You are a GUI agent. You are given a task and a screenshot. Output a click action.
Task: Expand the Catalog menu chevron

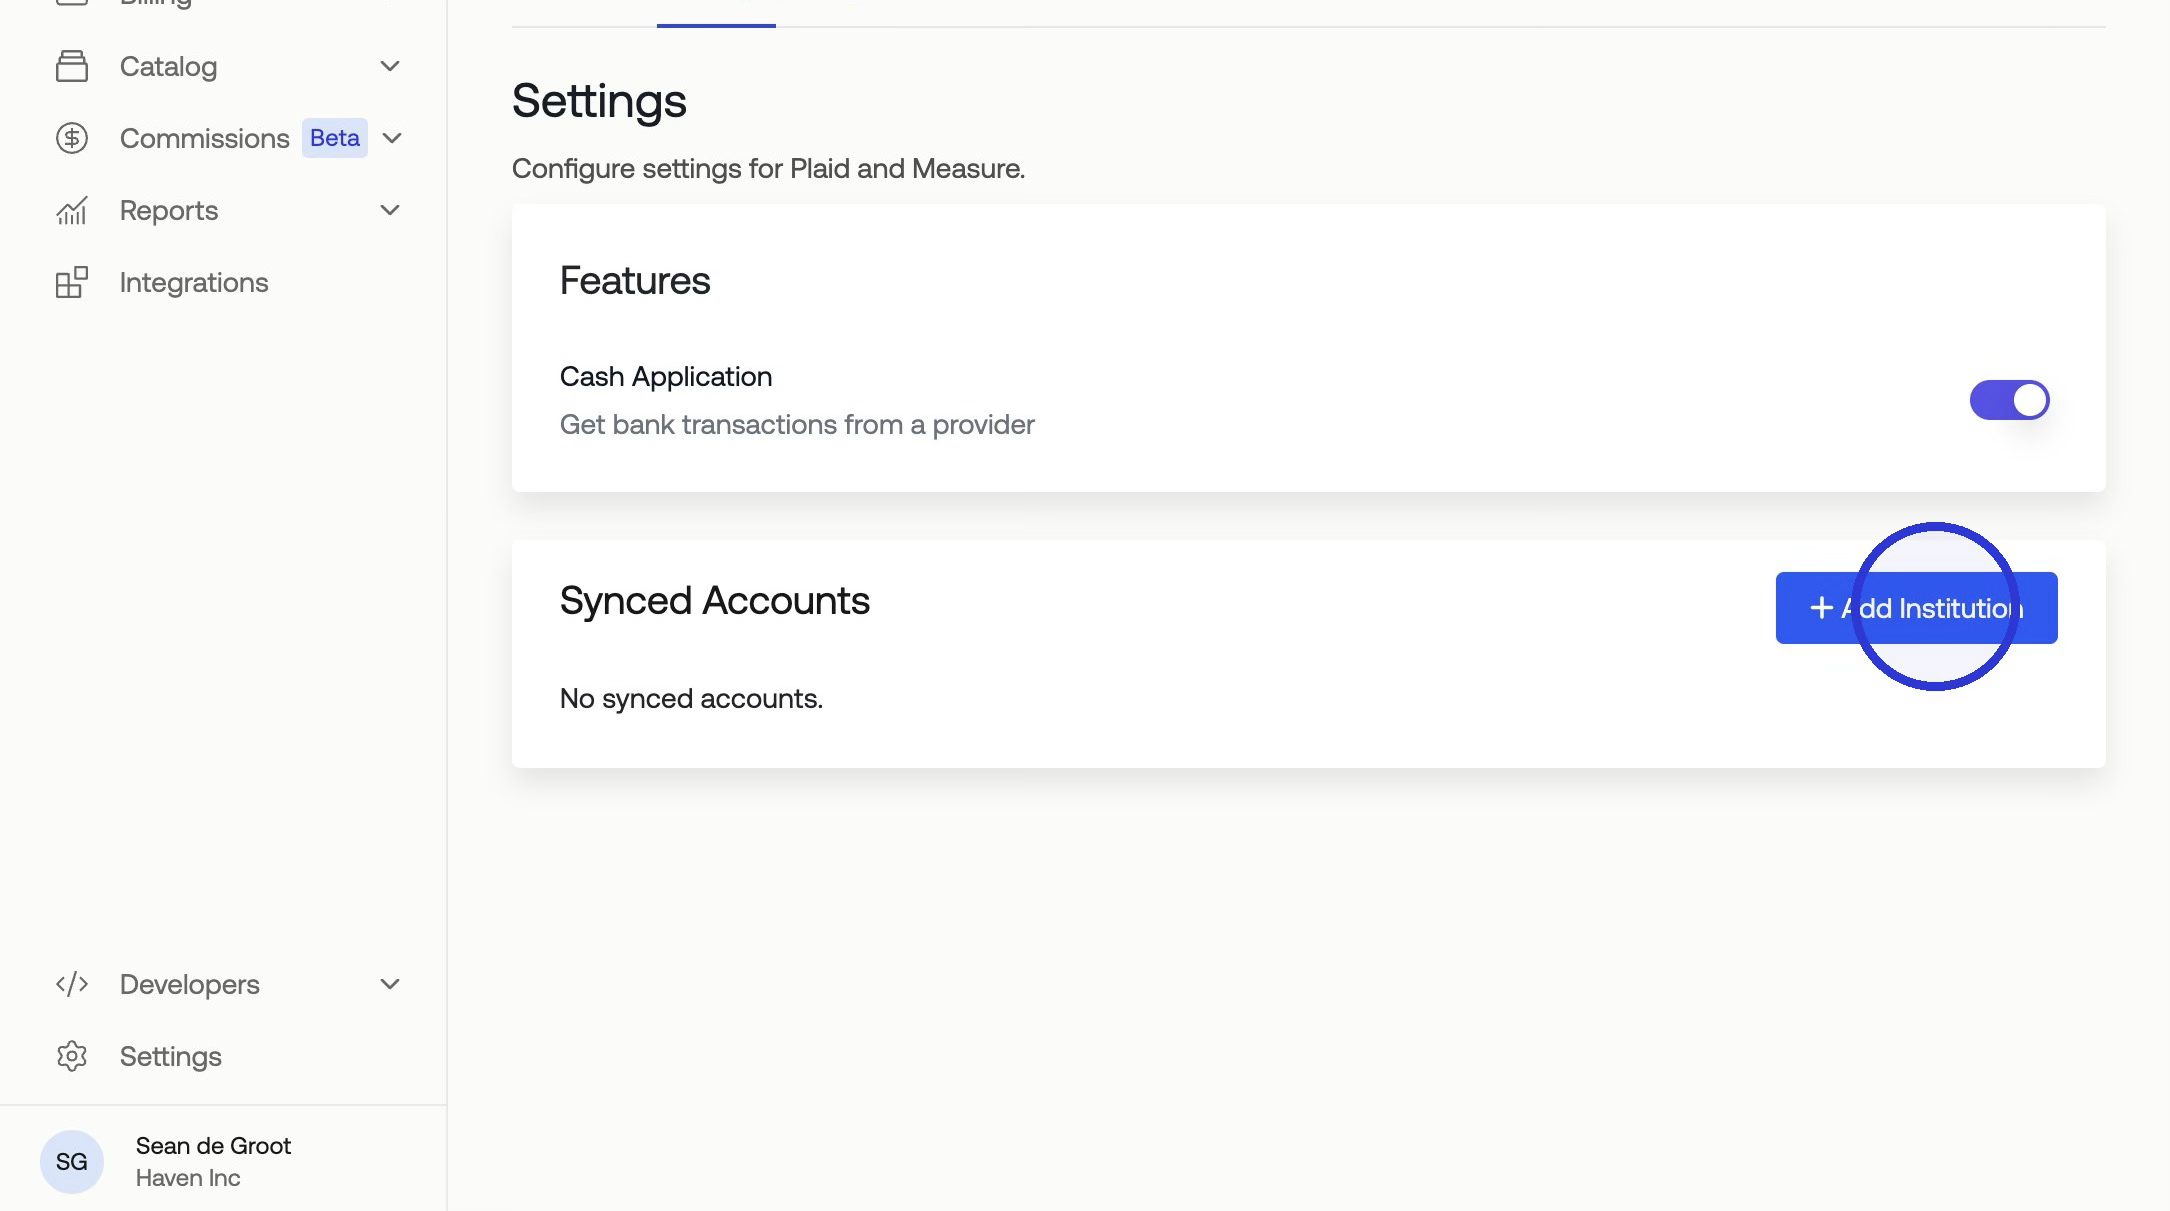pyautogui.click(x=390, y=66)
